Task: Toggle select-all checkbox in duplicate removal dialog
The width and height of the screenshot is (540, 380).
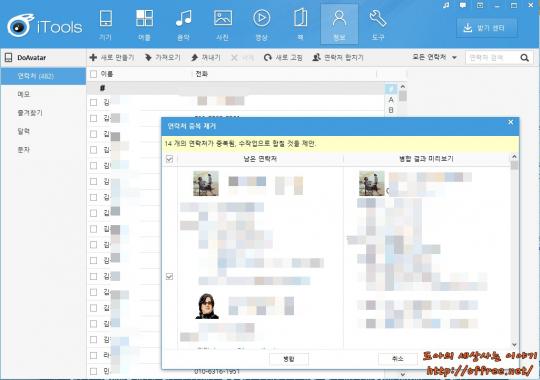Action: [169, 159]
